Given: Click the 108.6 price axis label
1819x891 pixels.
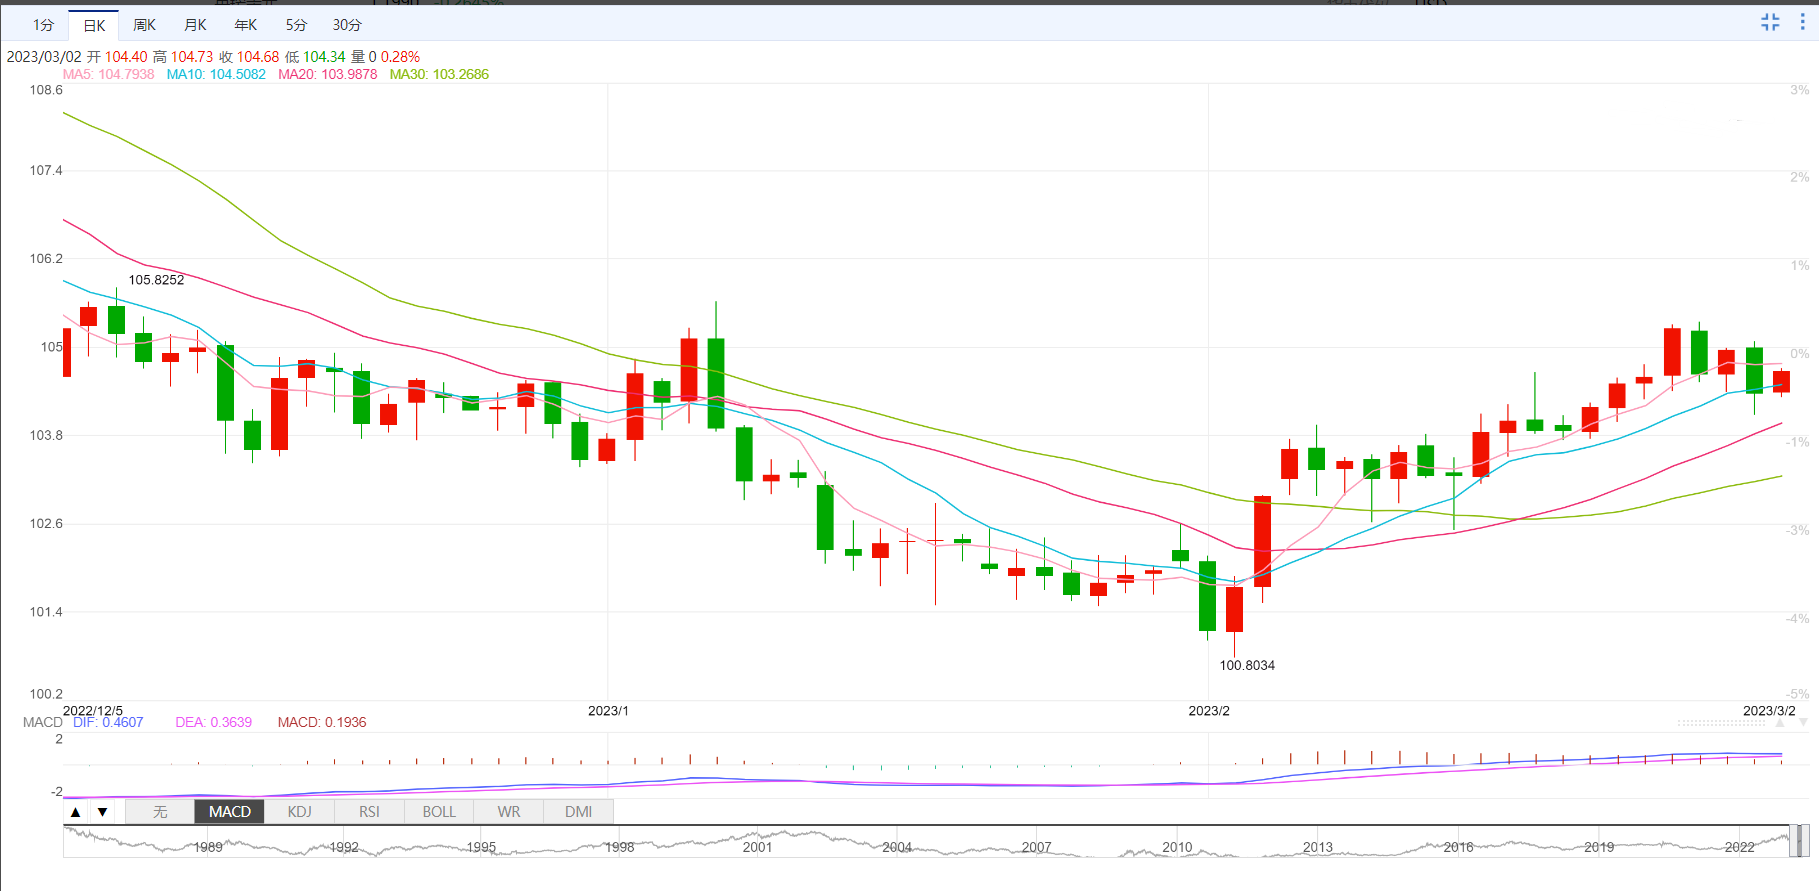Looking at the screenshot, I should click(x=46, y=90).
